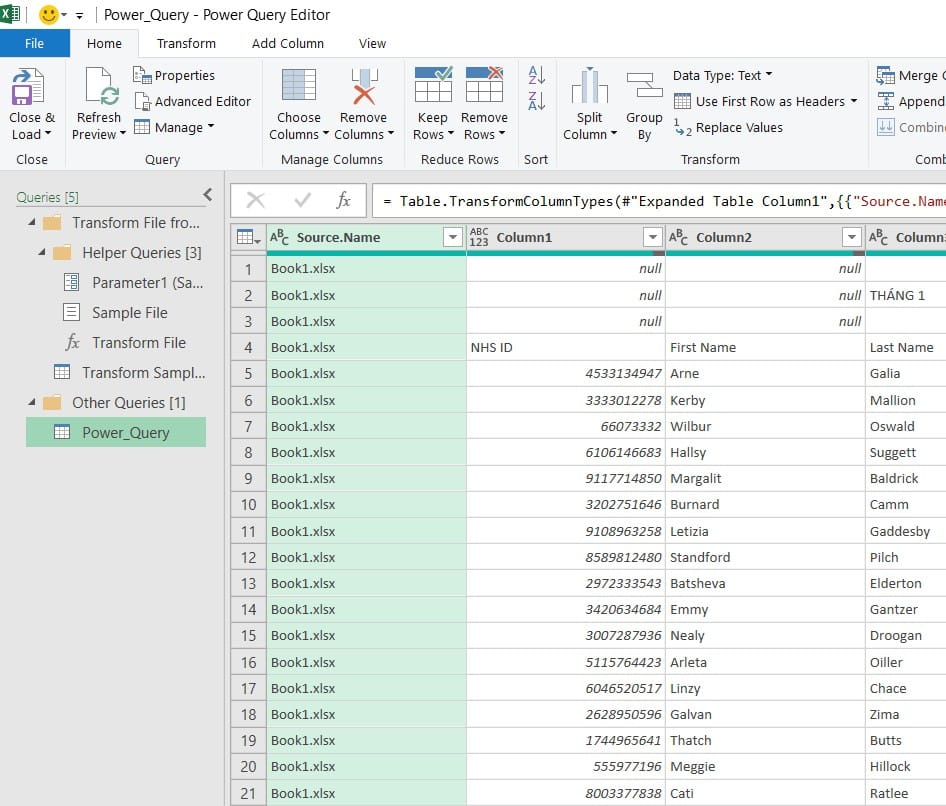Collapse the Helper Queries [3] group
This screenshot has width=946, height=806.
[42, 252]
